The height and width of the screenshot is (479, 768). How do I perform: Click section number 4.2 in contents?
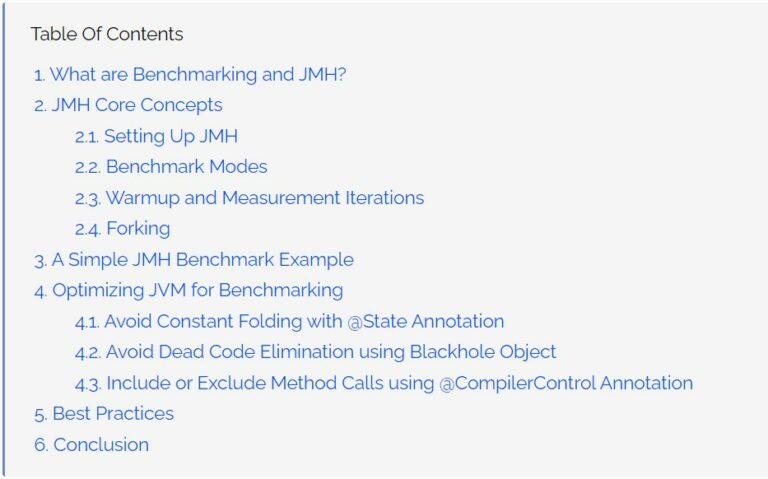tap(88, 353)
